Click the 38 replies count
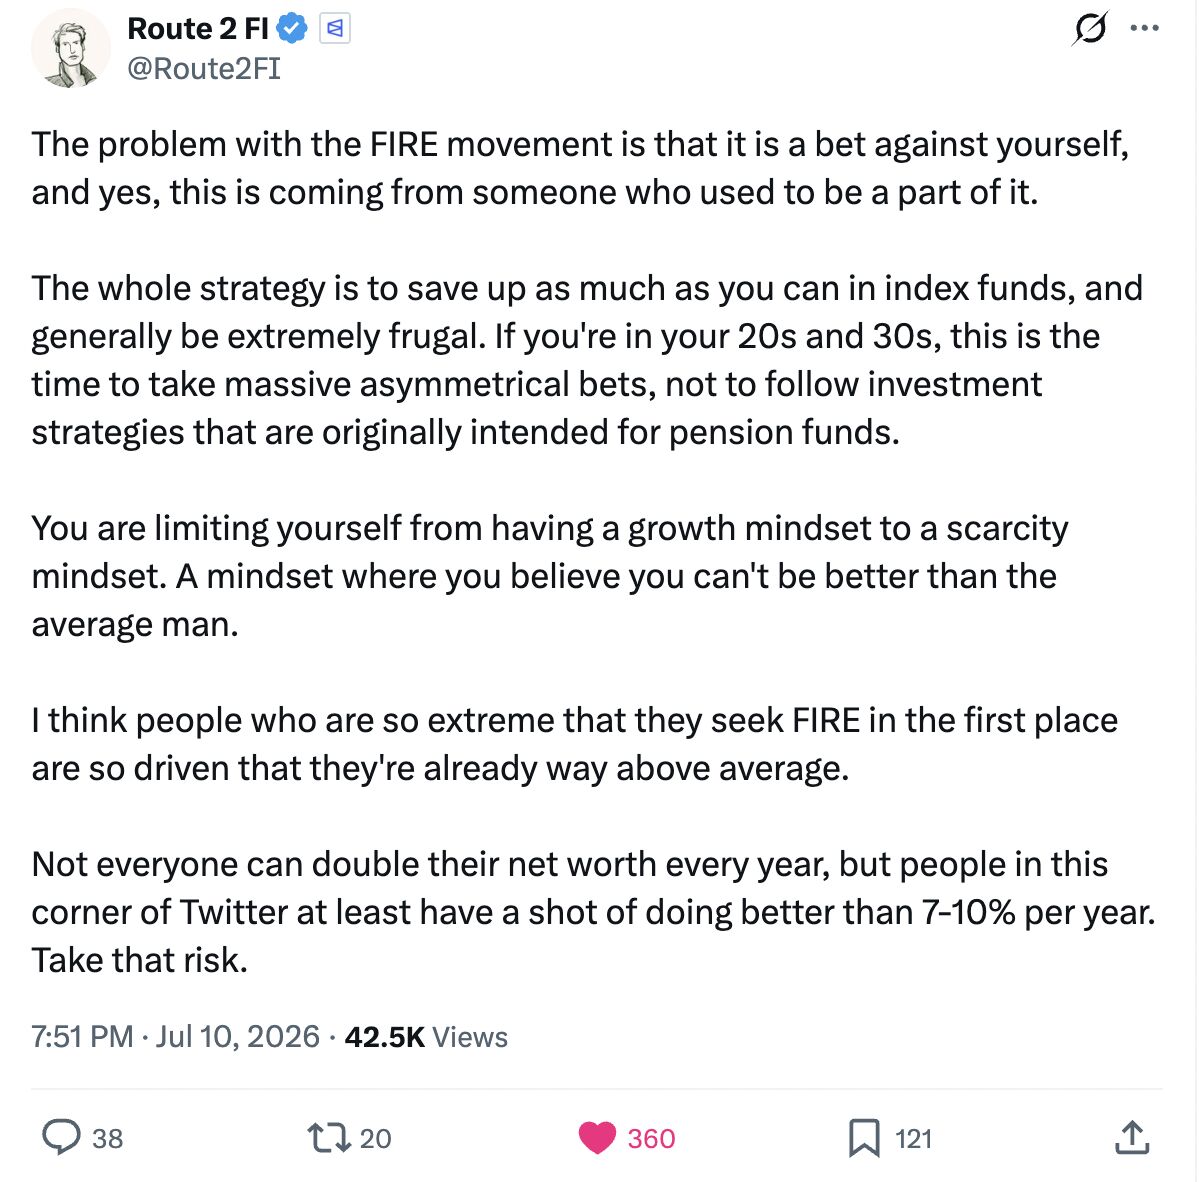The height and width of the screenshot is (1182, 1200). (107, 1138)
